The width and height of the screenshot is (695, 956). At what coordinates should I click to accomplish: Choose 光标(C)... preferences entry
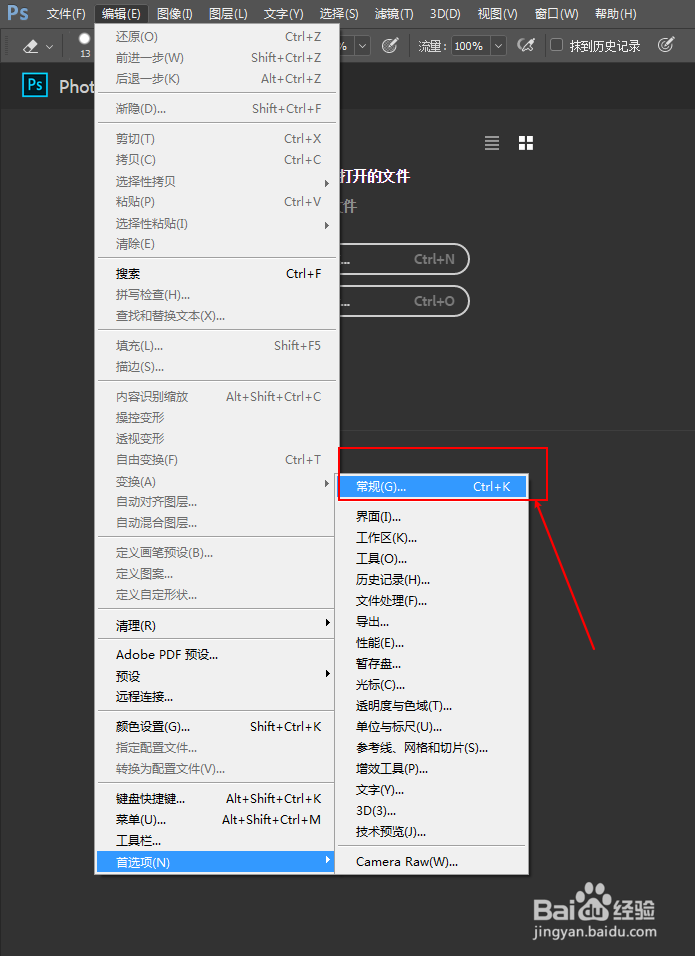[433, 685]
